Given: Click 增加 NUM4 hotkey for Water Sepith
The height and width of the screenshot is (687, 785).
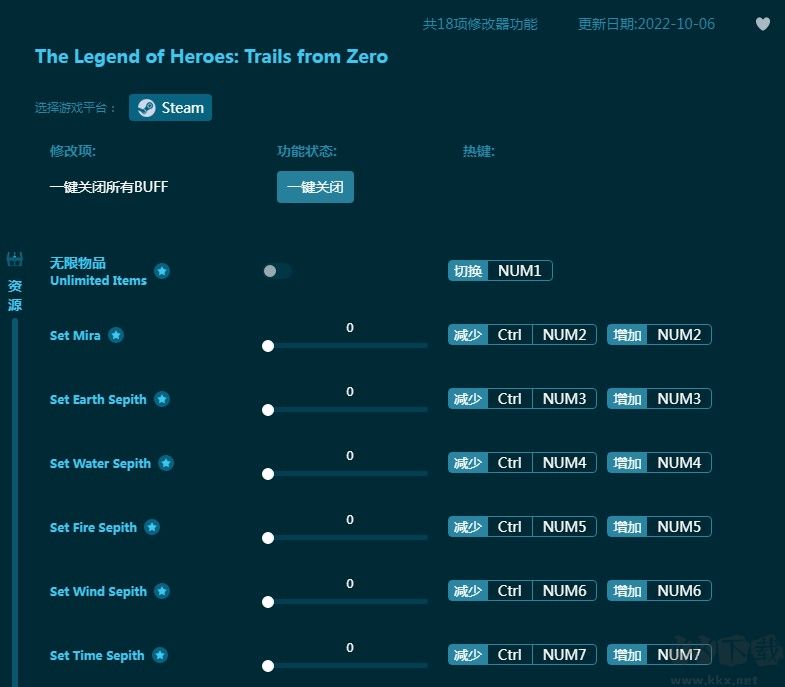Looking at the screenshot, I should pyautogui.click(x=659, y=463).
